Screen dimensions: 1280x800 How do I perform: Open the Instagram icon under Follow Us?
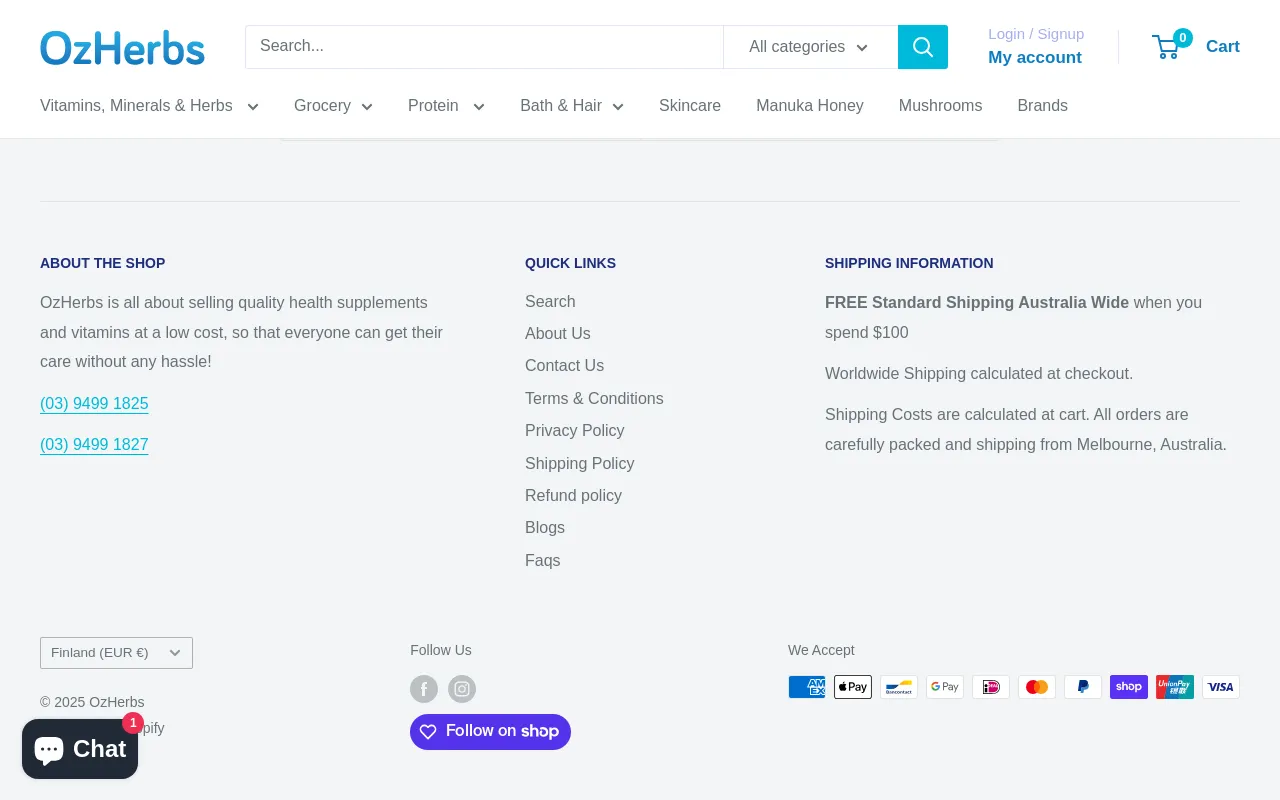coord(462,689)
